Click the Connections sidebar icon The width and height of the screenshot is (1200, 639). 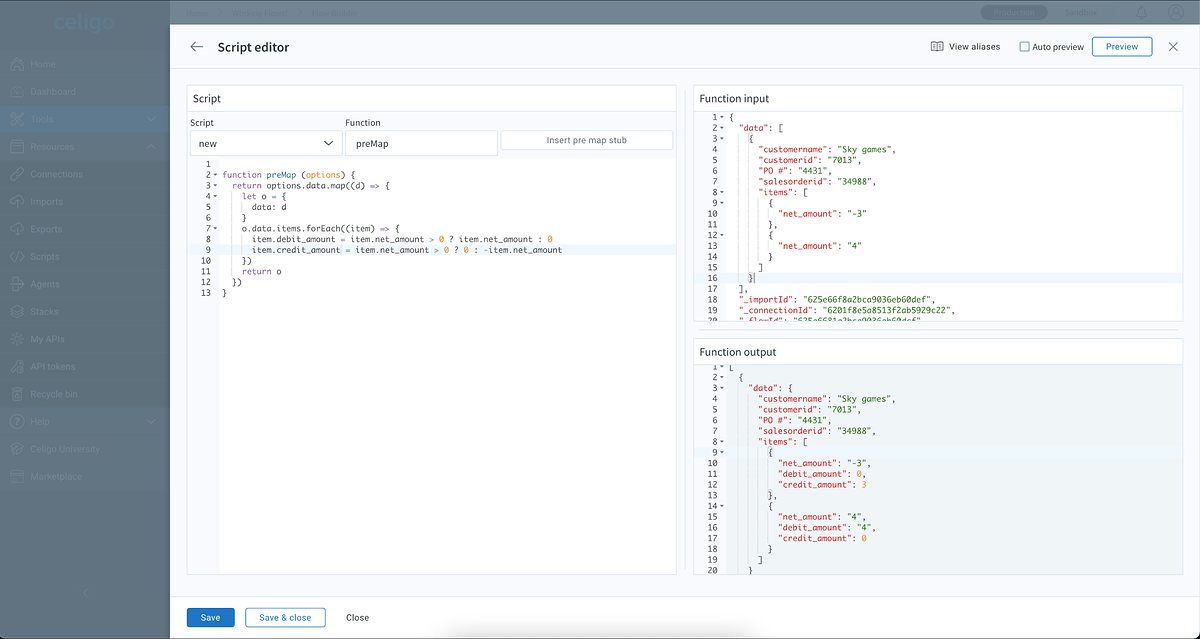[17, 174]
